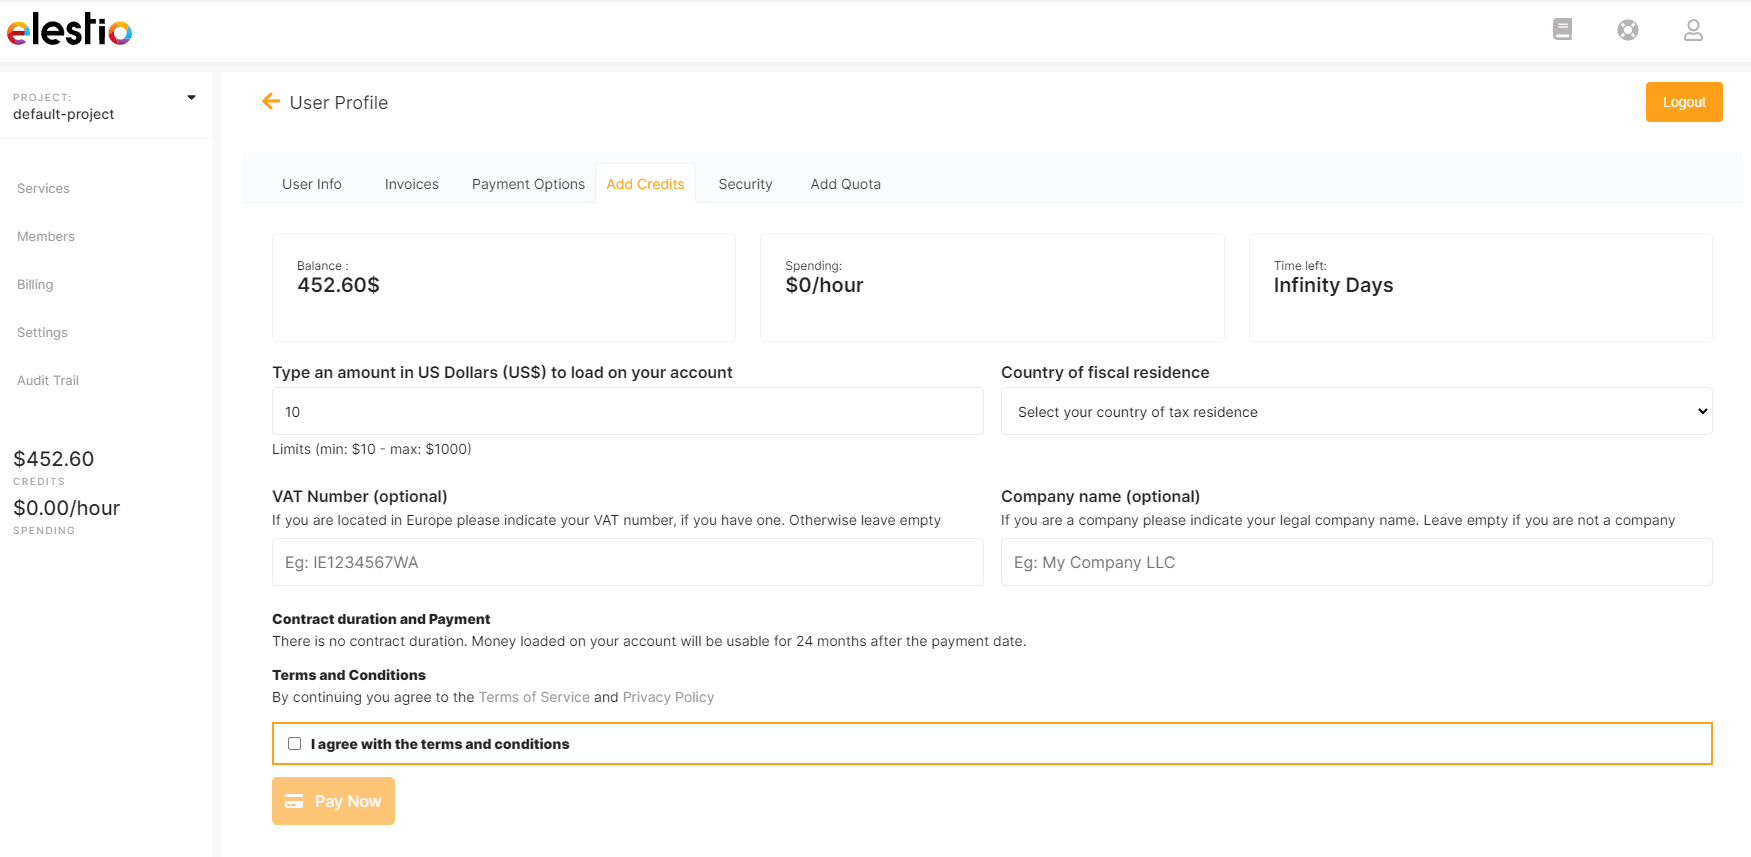1751x857 pixels.
Task: Open the Payment Options tab
Action: (x=528, y=184)
